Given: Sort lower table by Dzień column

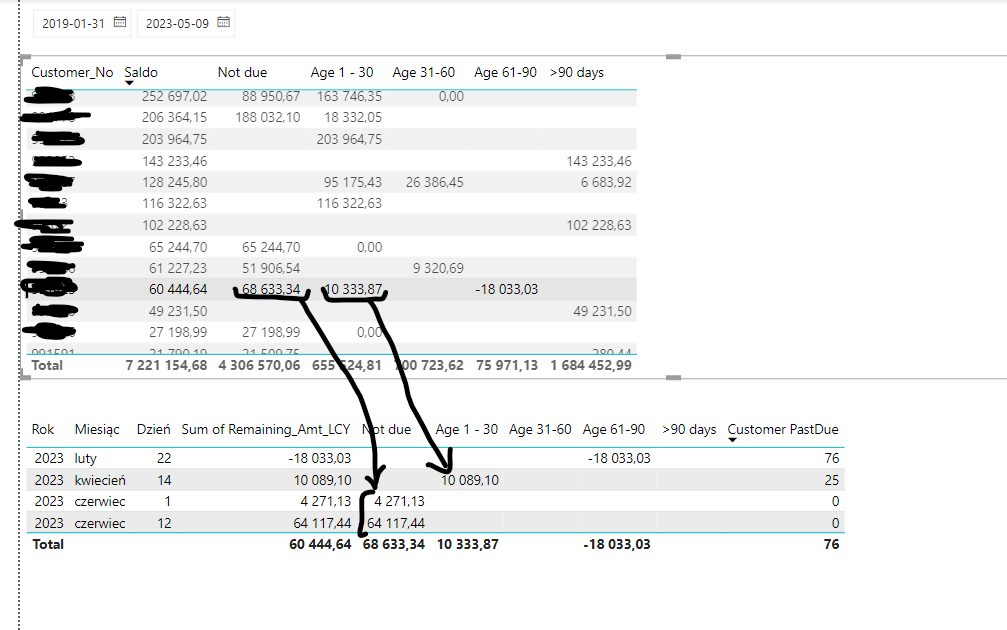Looking at the screenshot, I should [x=153, y=429].
